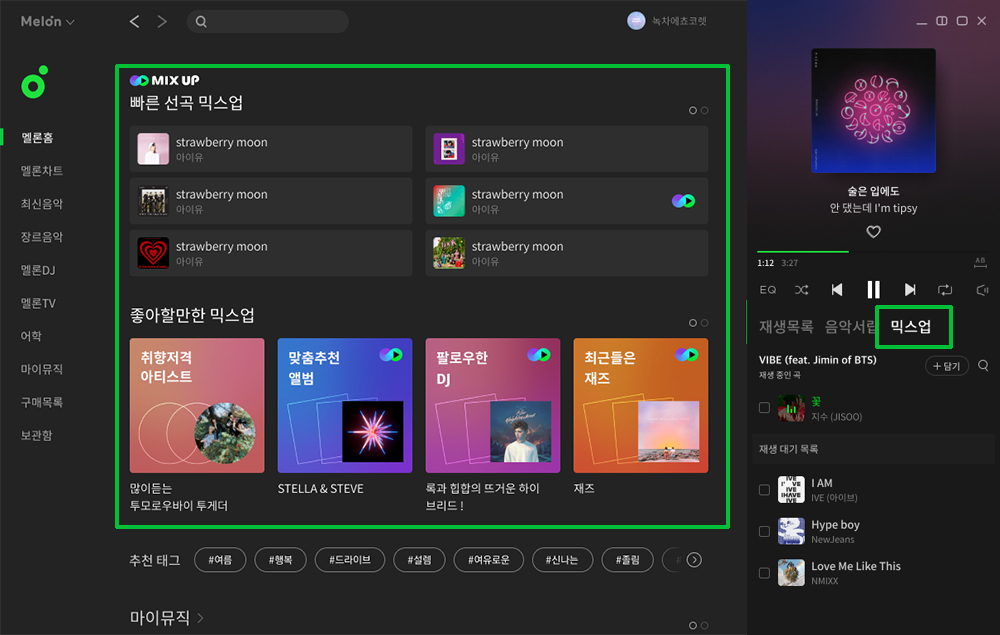Play the 최근들은 재즈 mix-up card
This screenshot has width=1000, height=635.
tap(687, 355)
